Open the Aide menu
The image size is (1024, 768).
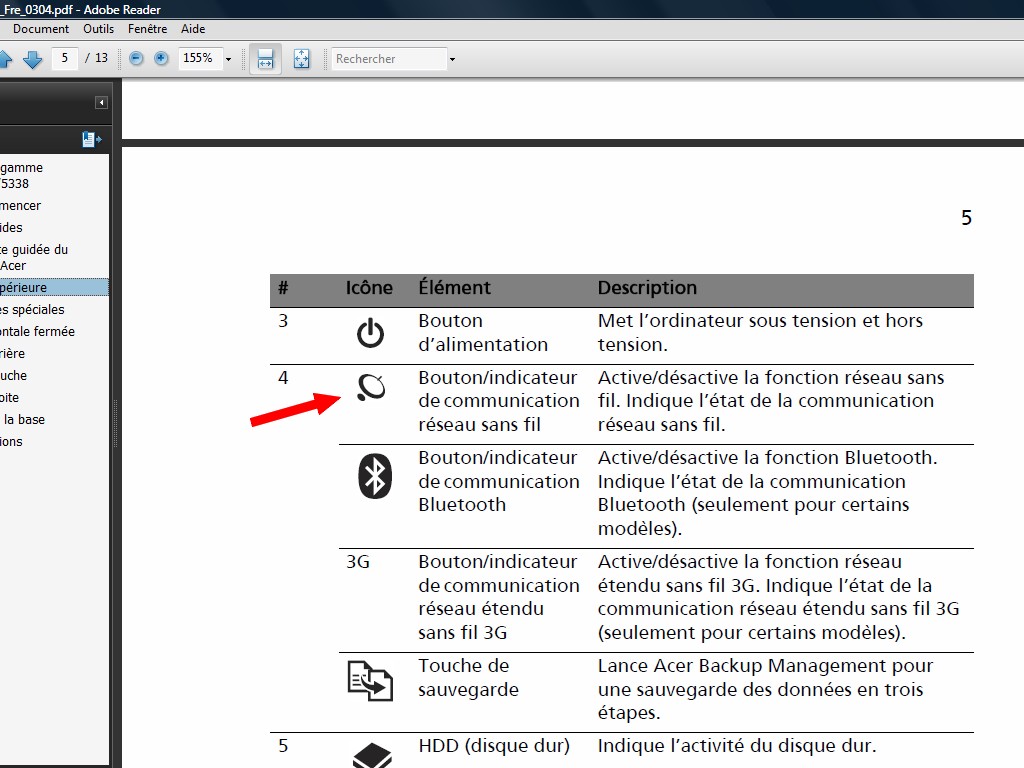pos(193,29)
